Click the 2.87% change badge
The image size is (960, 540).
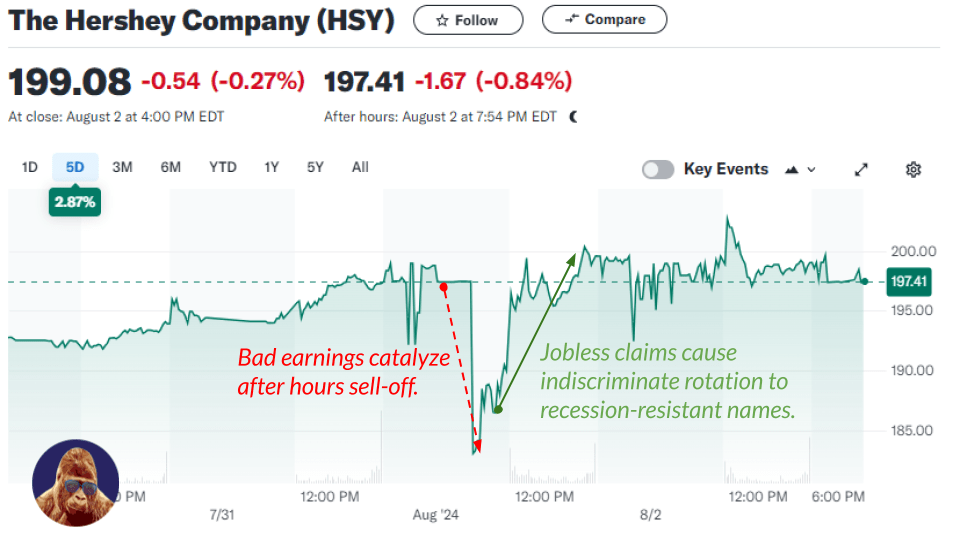click(75, 201)
